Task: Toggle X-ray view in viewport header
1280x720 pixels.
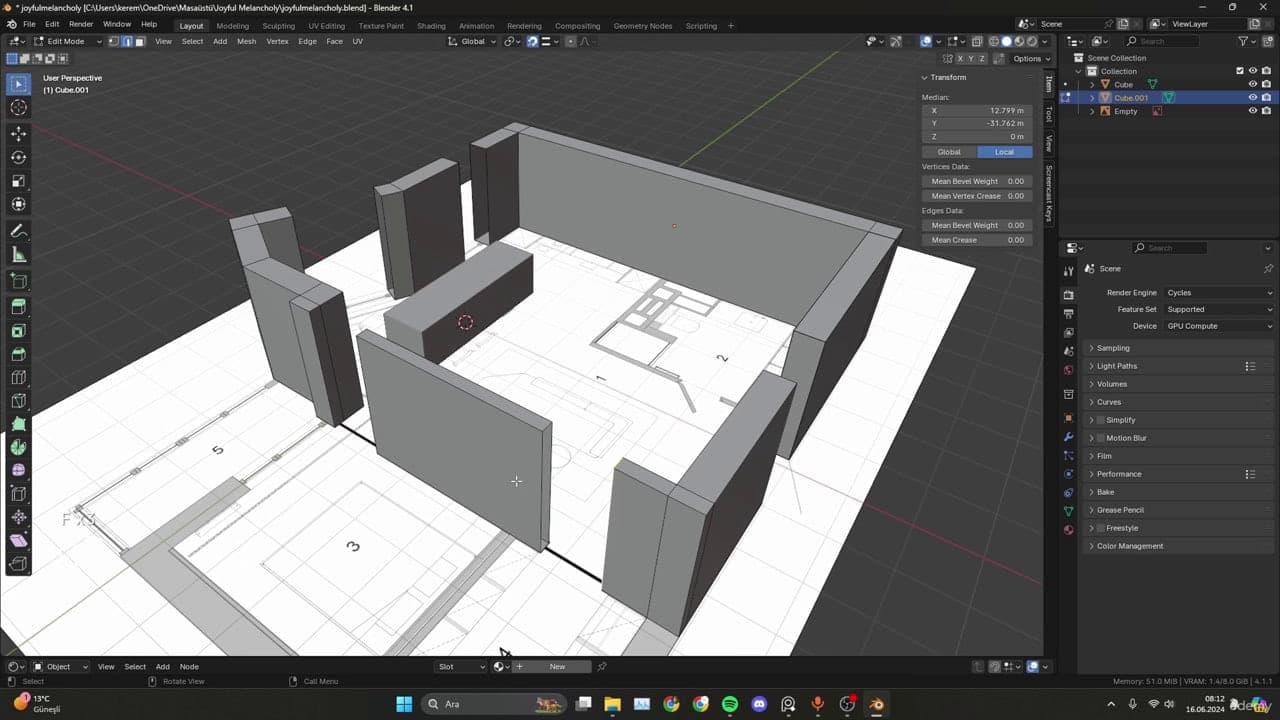Action: pyautogui.click(x=977, y=41)
